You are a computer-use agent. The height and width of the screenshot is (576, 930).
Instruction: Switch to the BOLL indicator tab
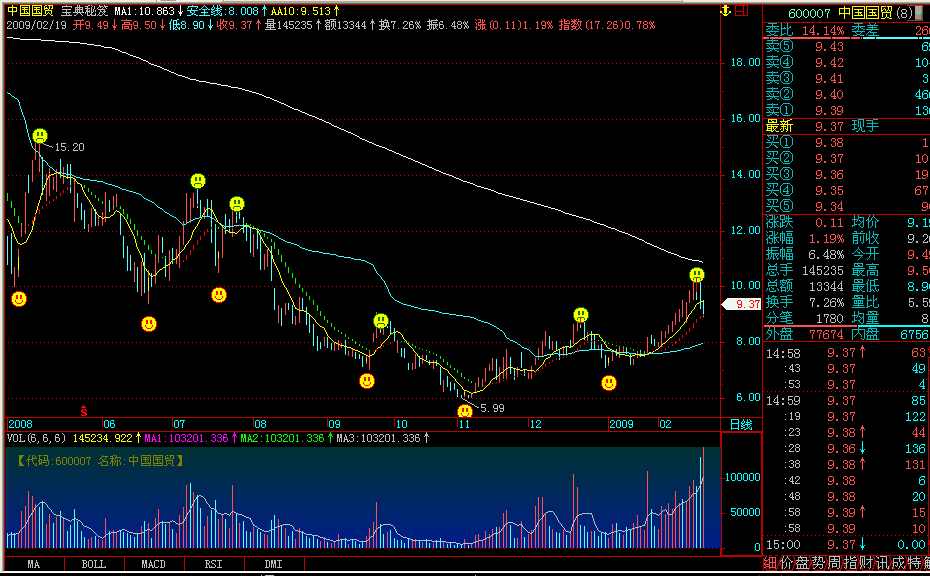click(94, 564)
